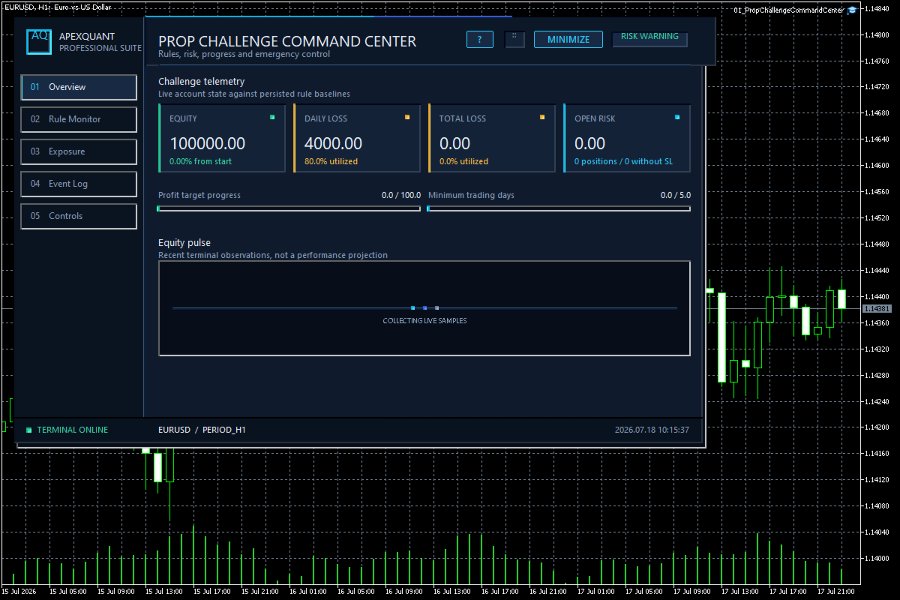Click the 'Equity pulse' heading

(x=184, y=243)
